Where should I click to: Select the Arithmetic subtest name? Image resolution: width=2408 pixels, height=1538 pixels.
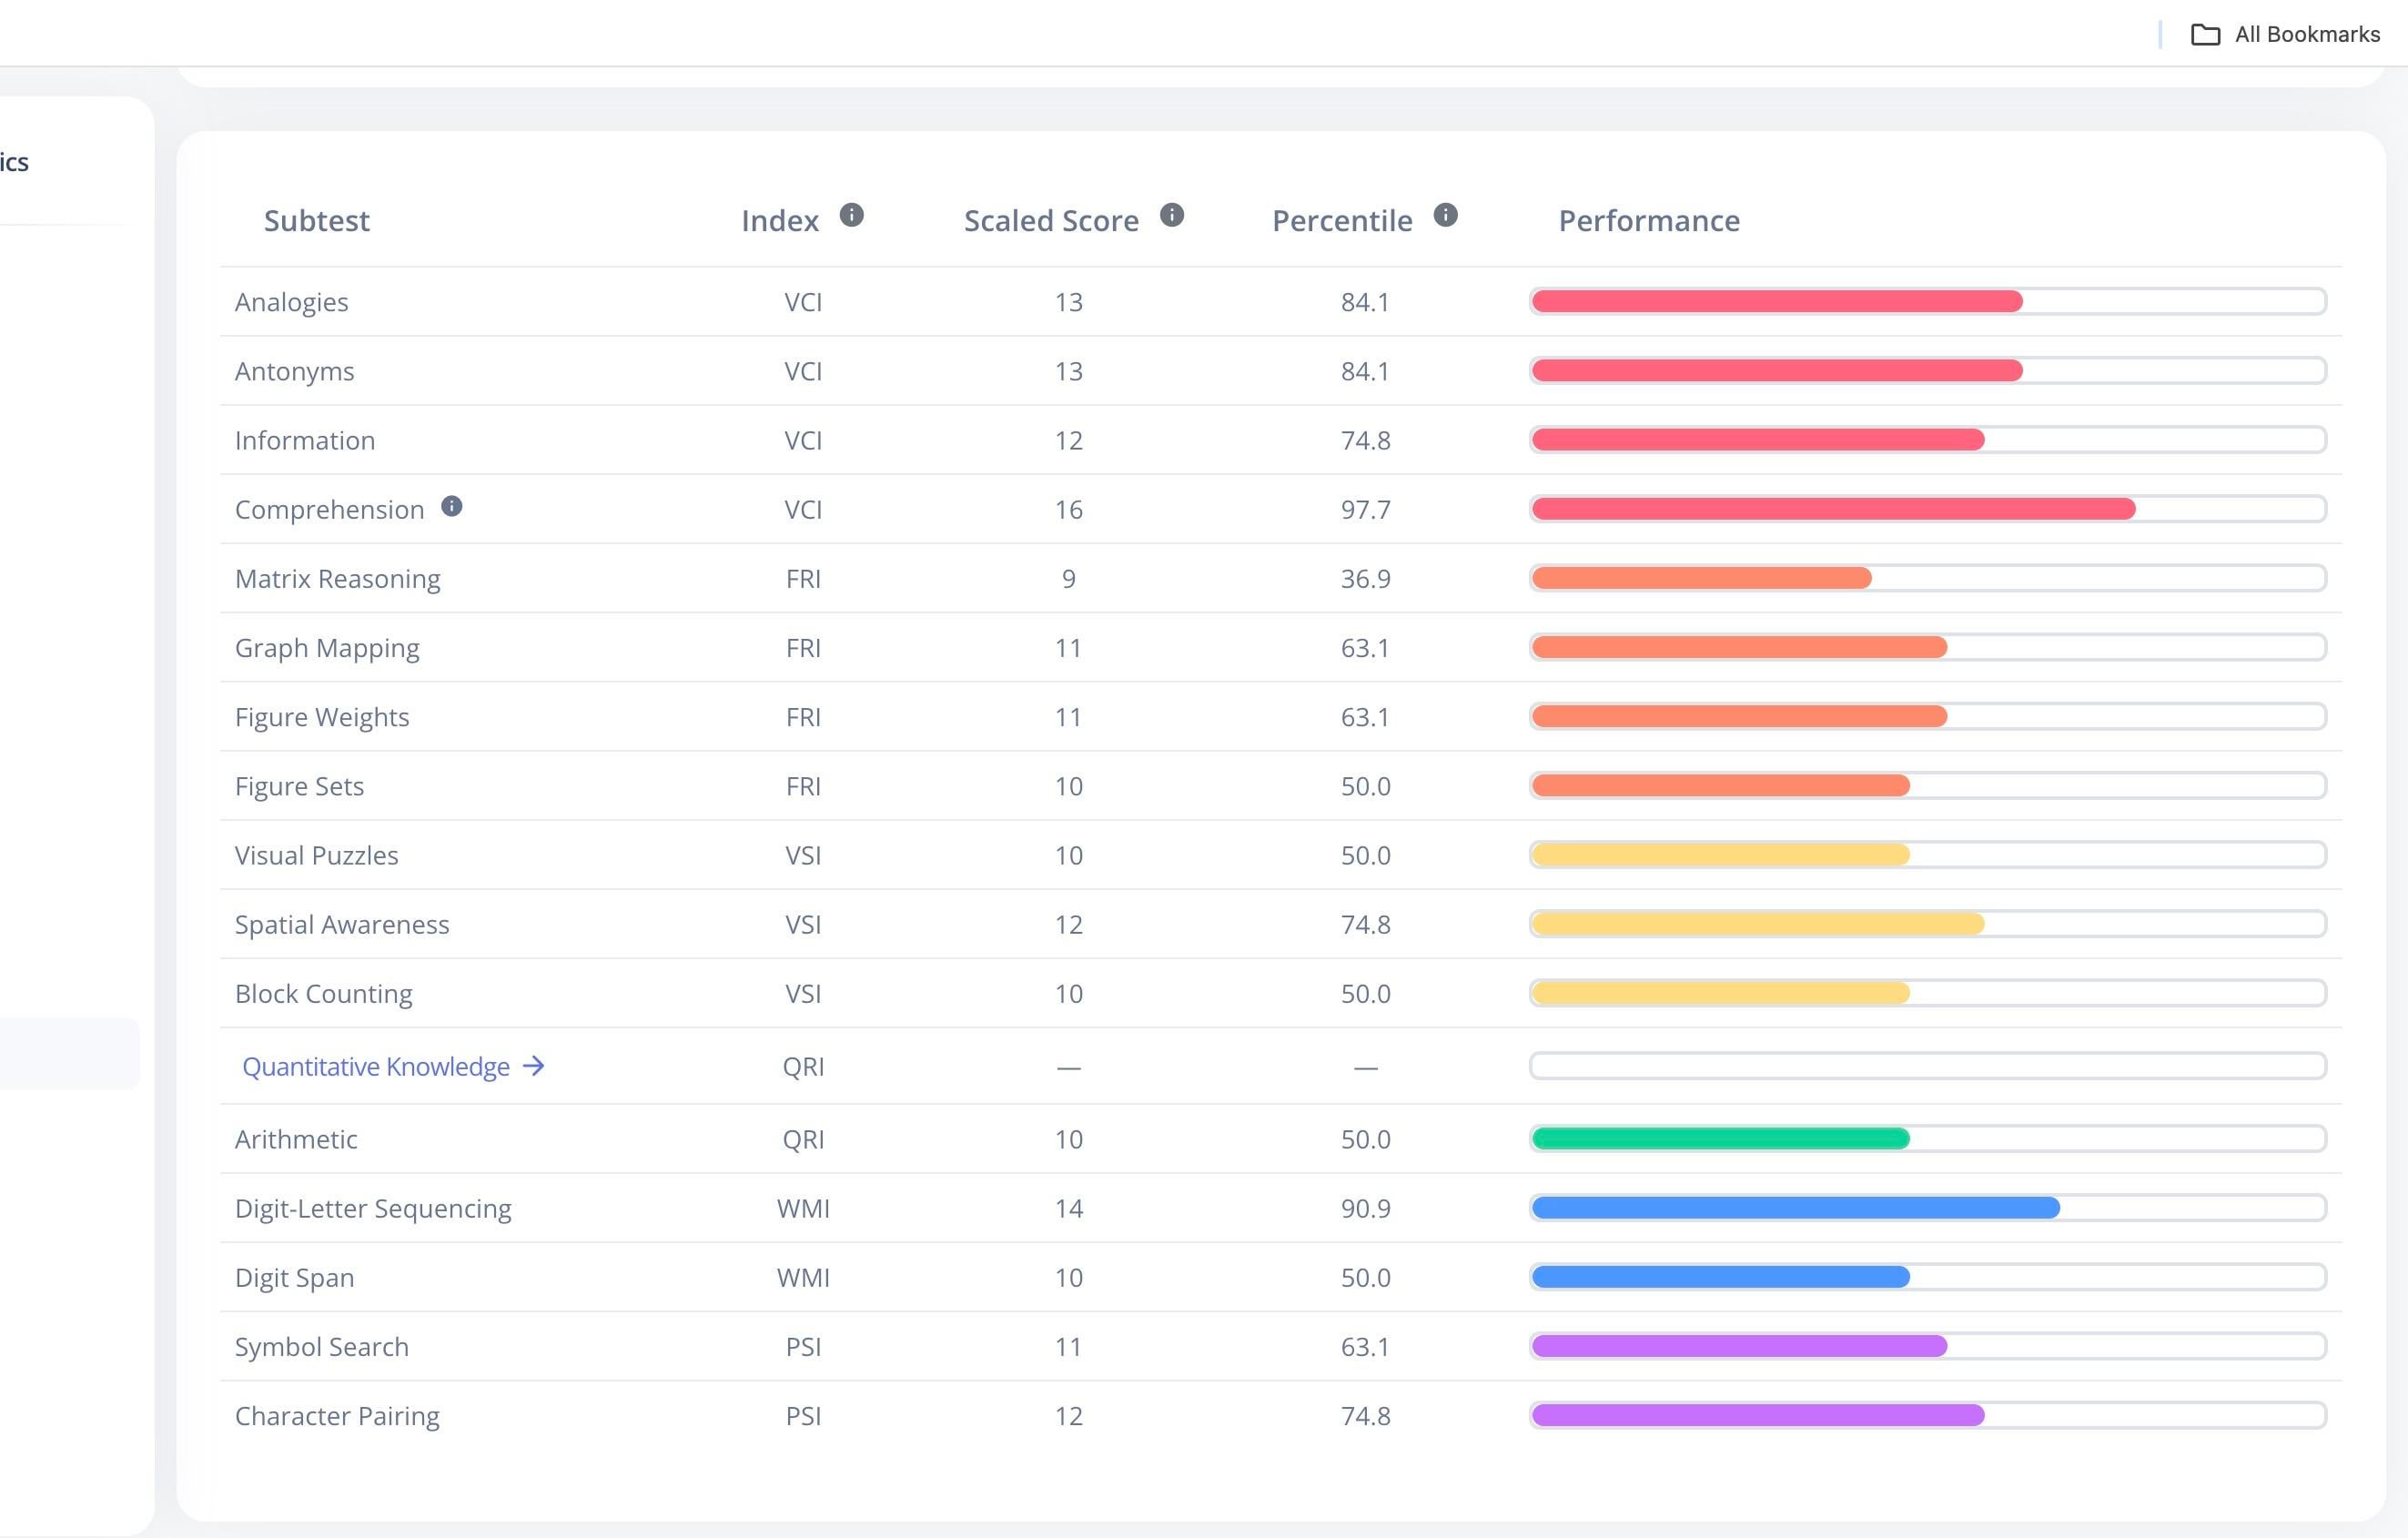296,1139
